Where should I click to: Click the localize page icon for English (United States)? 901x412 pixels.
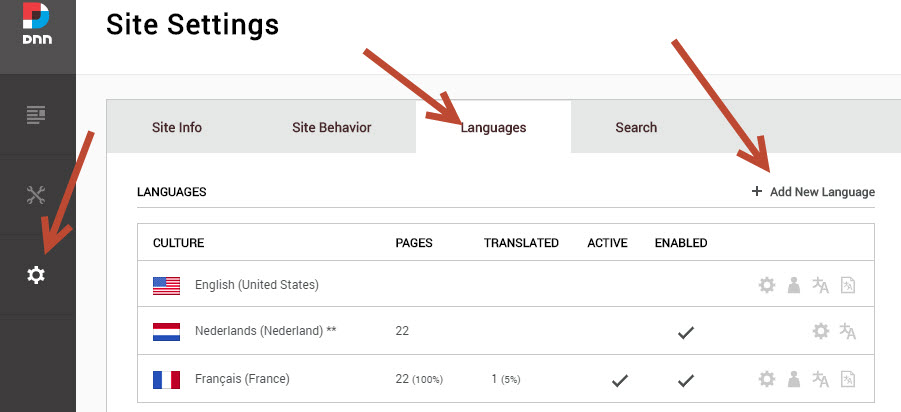(848, 285)
